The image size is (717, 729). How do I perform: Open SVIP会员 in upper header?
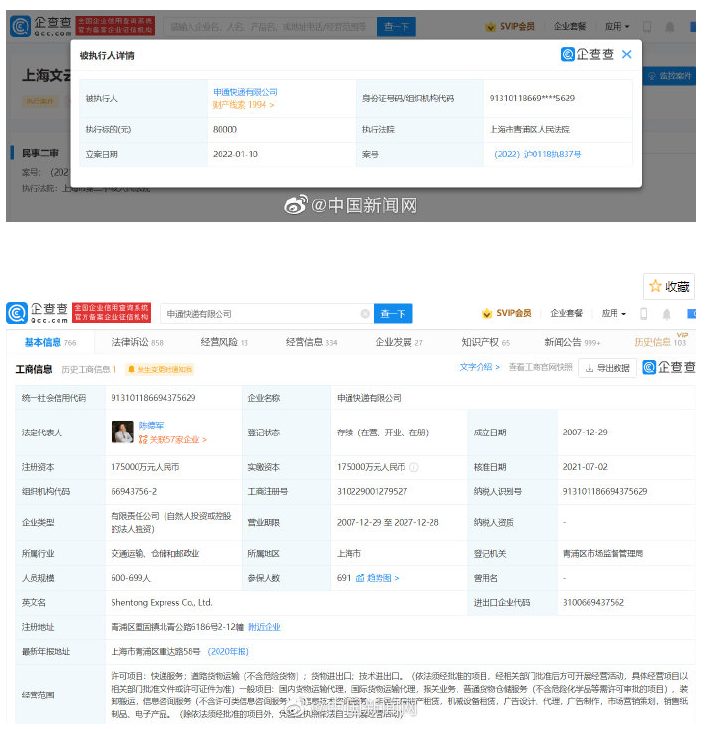517,27
